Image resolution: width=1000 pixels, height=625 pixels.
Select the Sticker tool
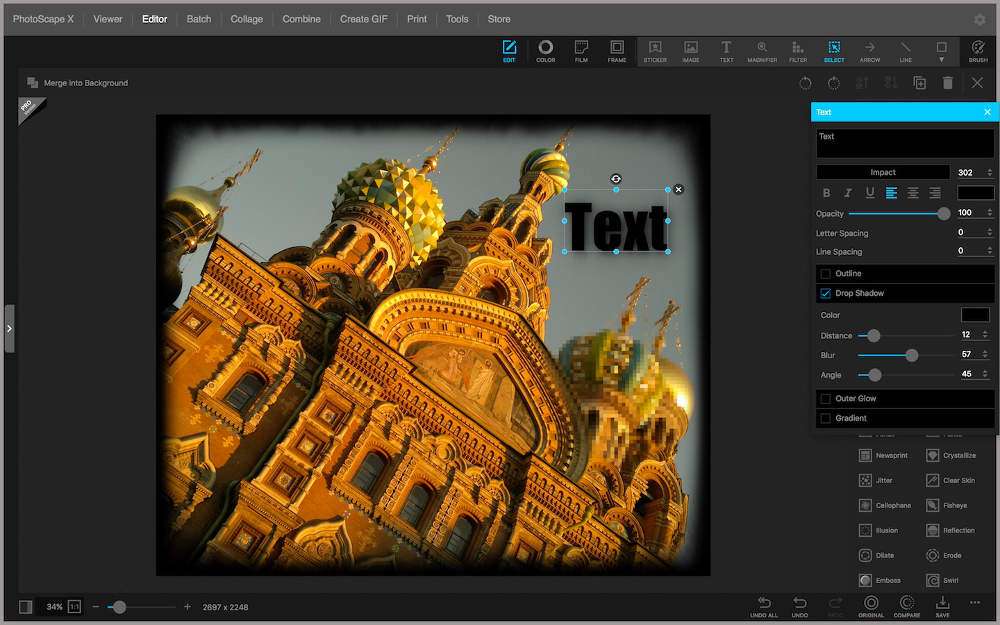pyautogui.click(x=655, y=51)
